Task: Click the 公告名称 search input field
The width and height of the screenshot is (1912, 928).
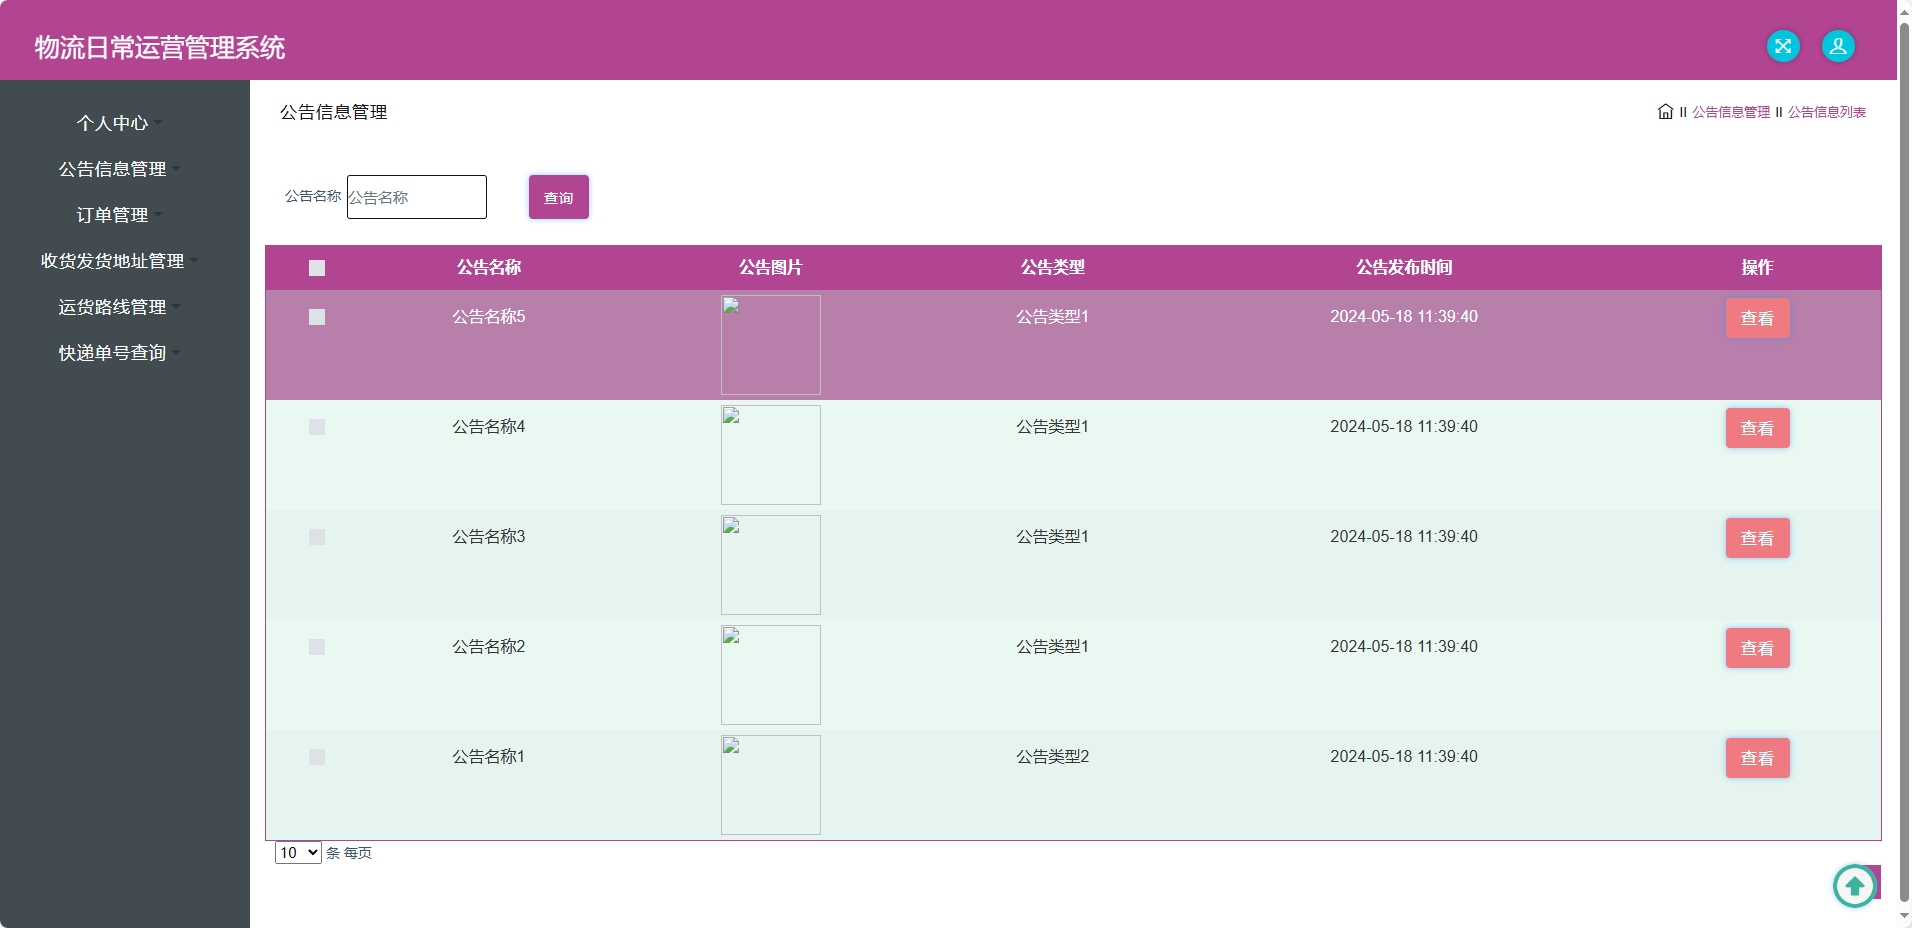Action: pos(416,196)
